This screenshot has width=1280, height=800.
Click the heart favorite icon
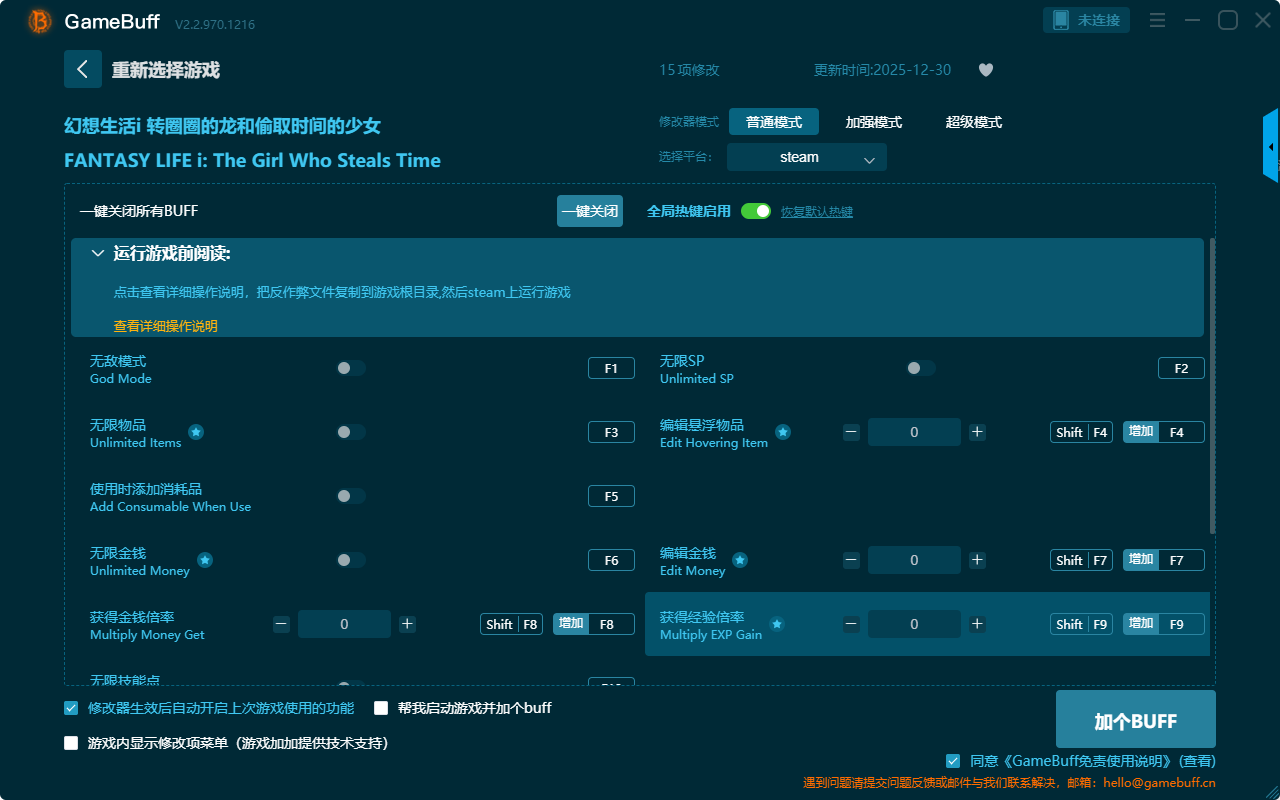pyautogui.click(x=985, y=70)
